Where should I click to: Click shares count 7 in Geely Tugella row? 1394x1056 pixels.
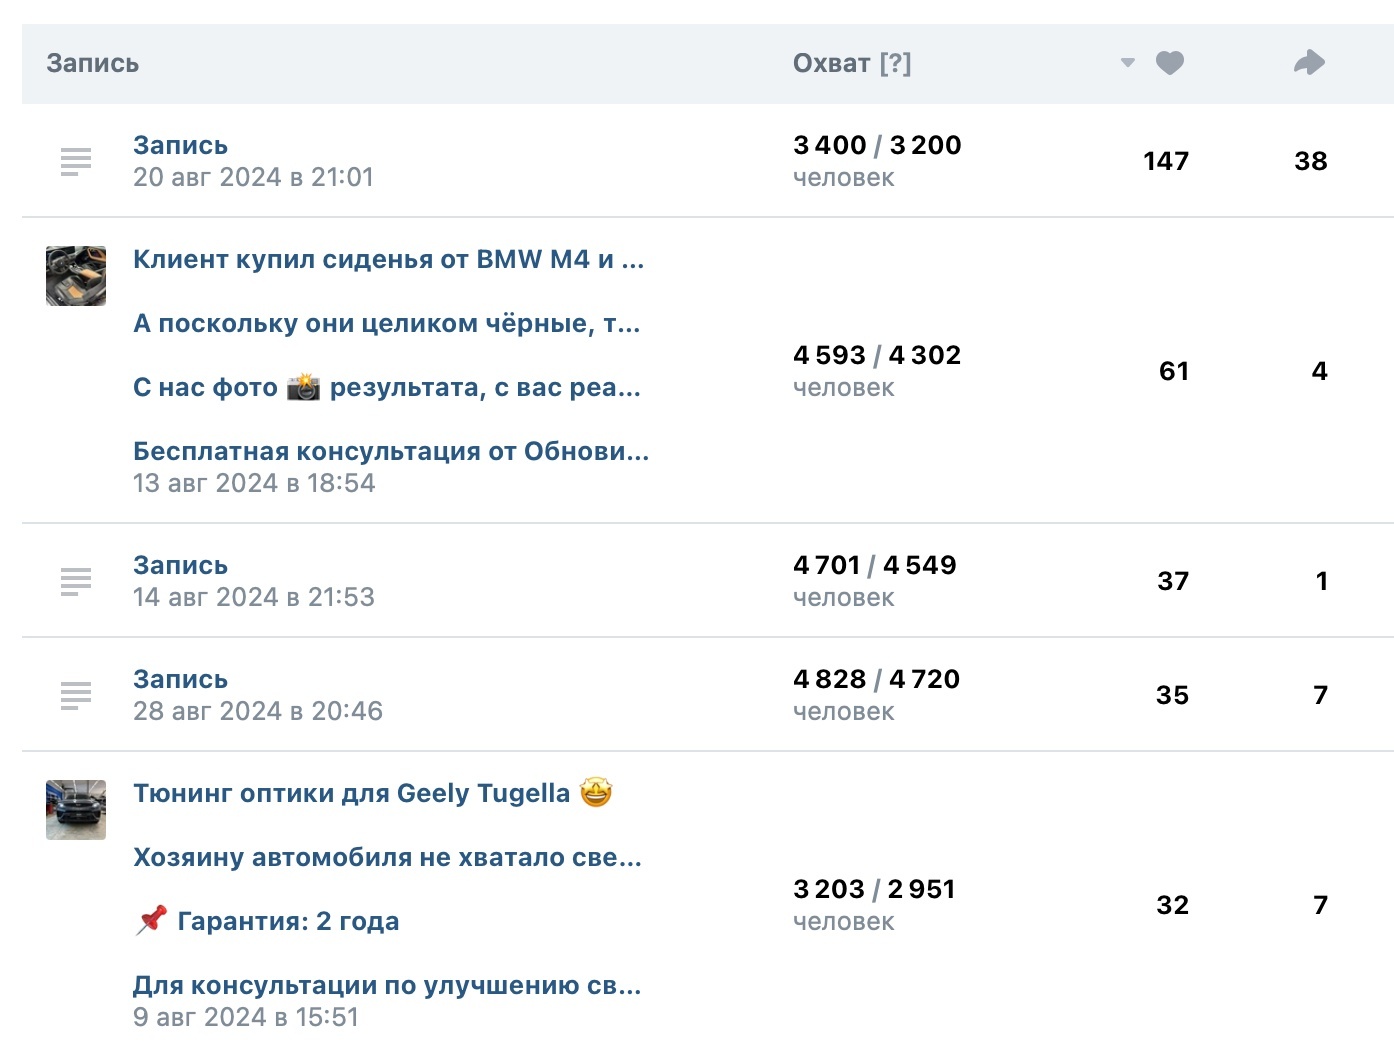point(1321,905)
